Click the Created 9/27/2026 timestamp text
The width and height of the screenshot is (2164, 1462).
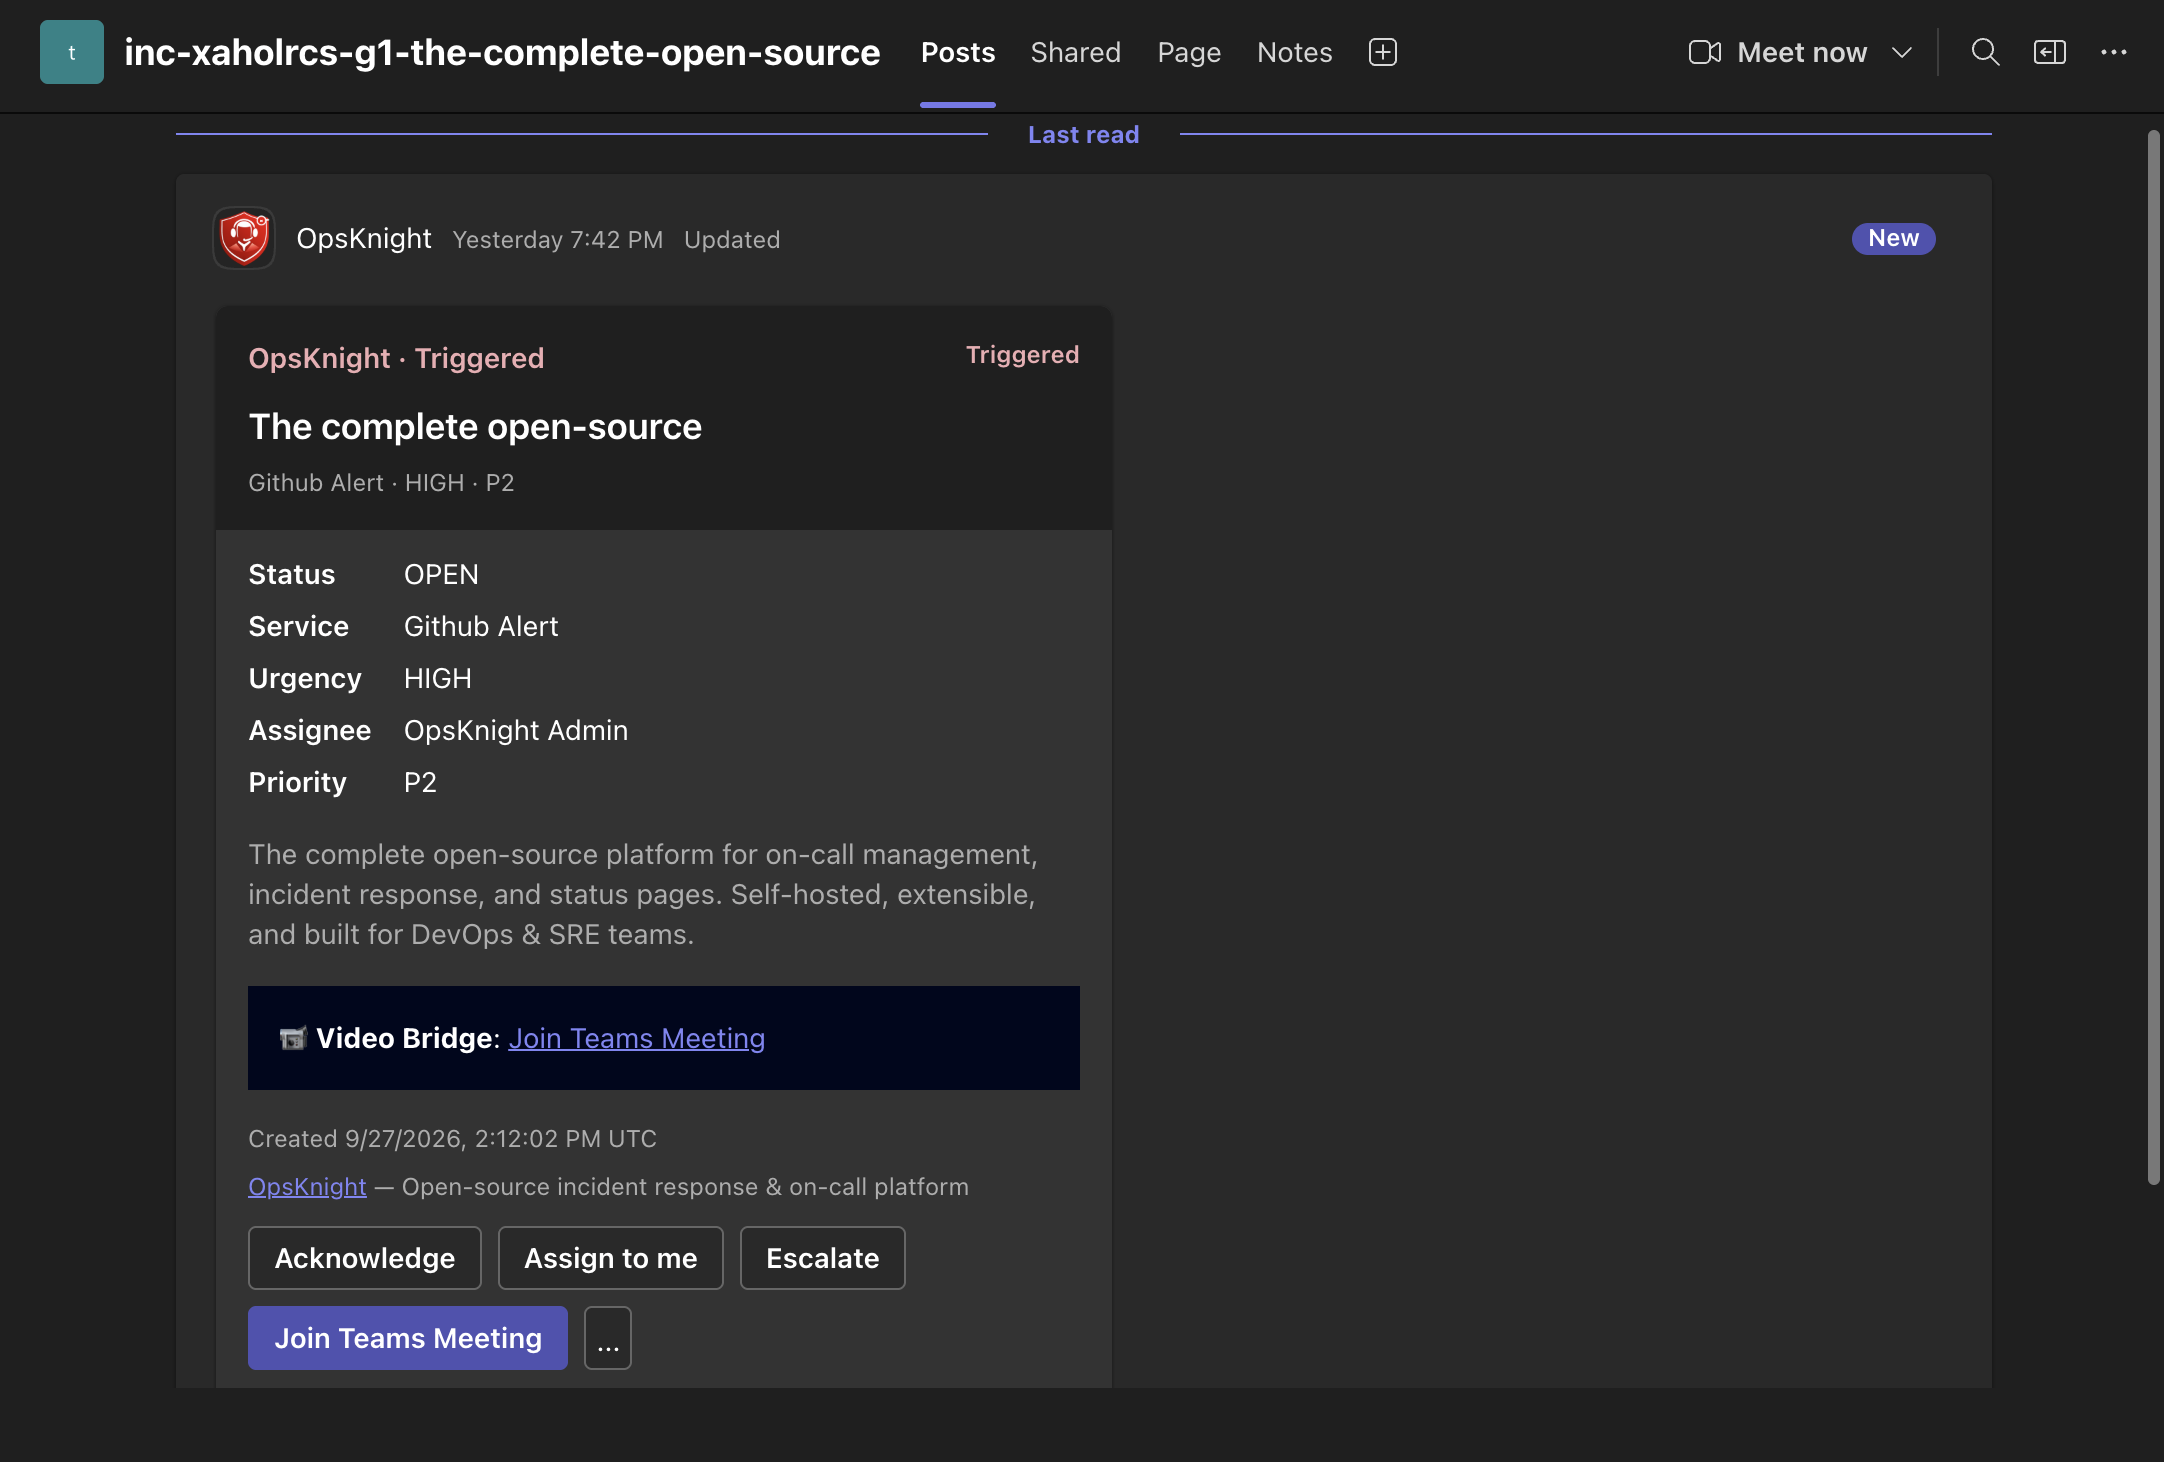tap(452, 1139)
